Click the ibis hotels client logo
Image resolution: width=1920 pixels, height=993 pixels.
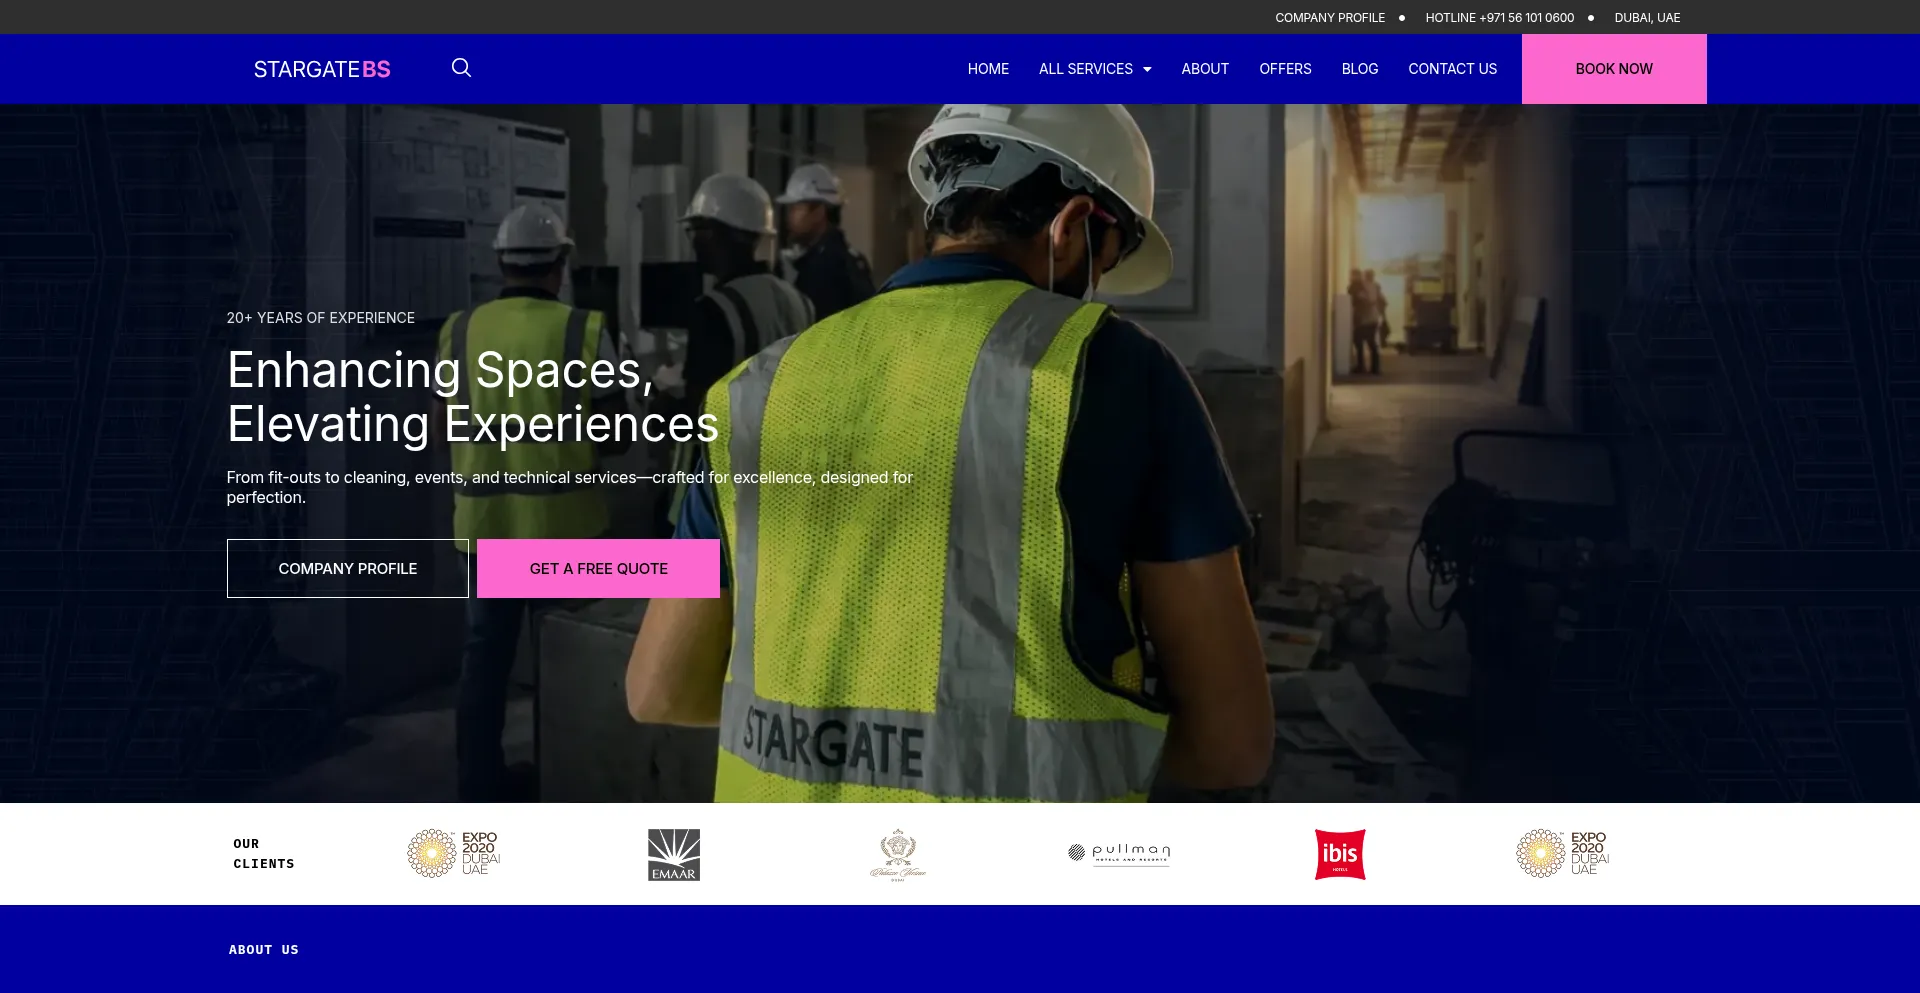click(x=1340, y=854)
